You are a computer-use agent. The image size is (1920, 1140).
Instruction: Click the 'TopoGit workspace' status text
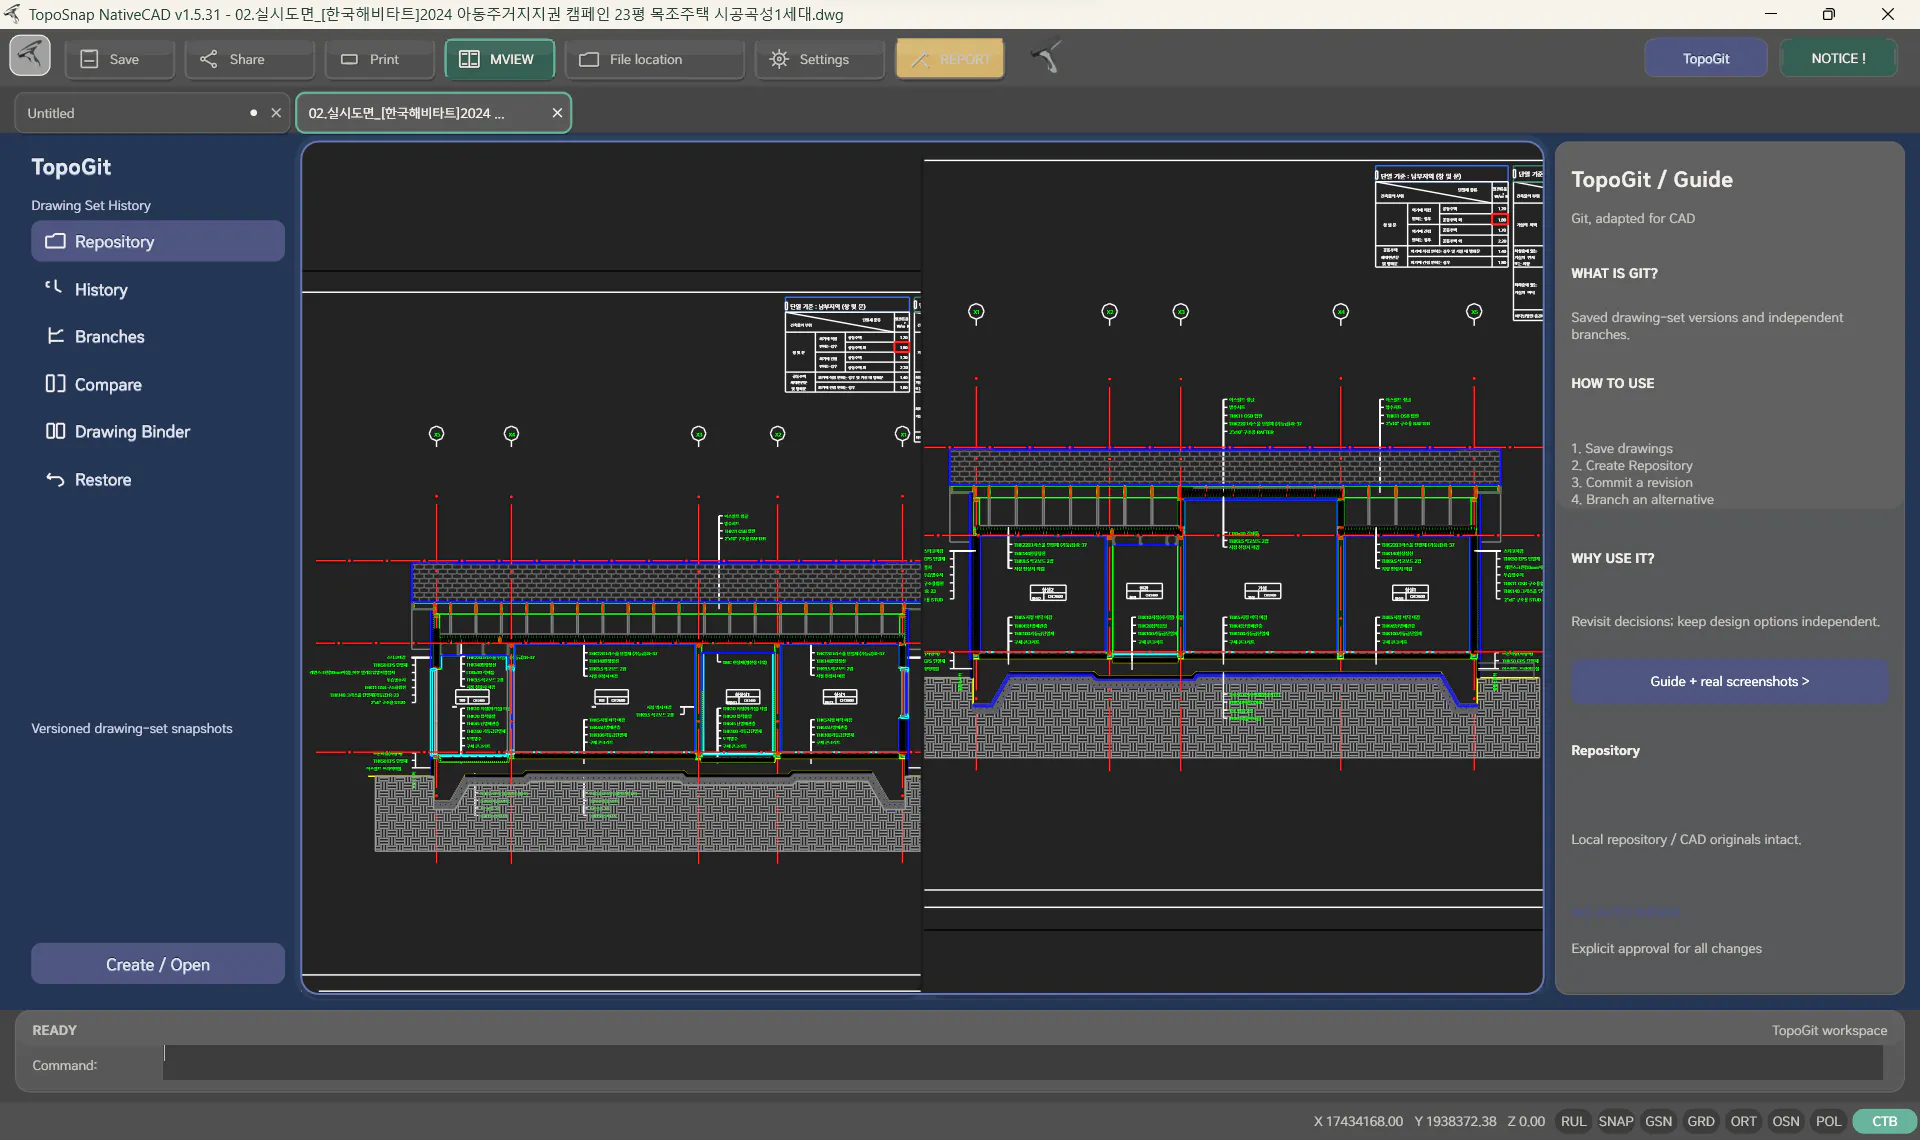(x=1829, y=1030)
